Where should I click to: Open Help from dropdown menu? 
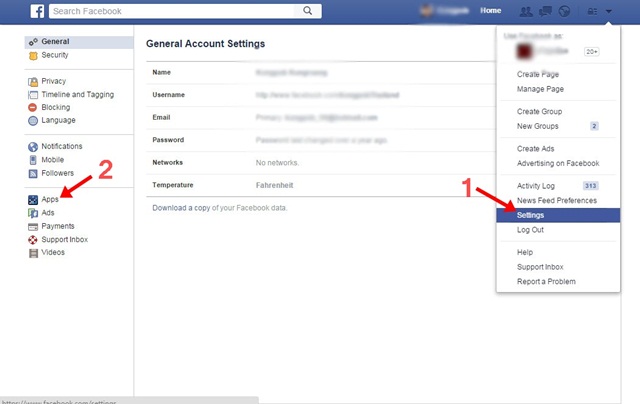click(x=525, y=252)
